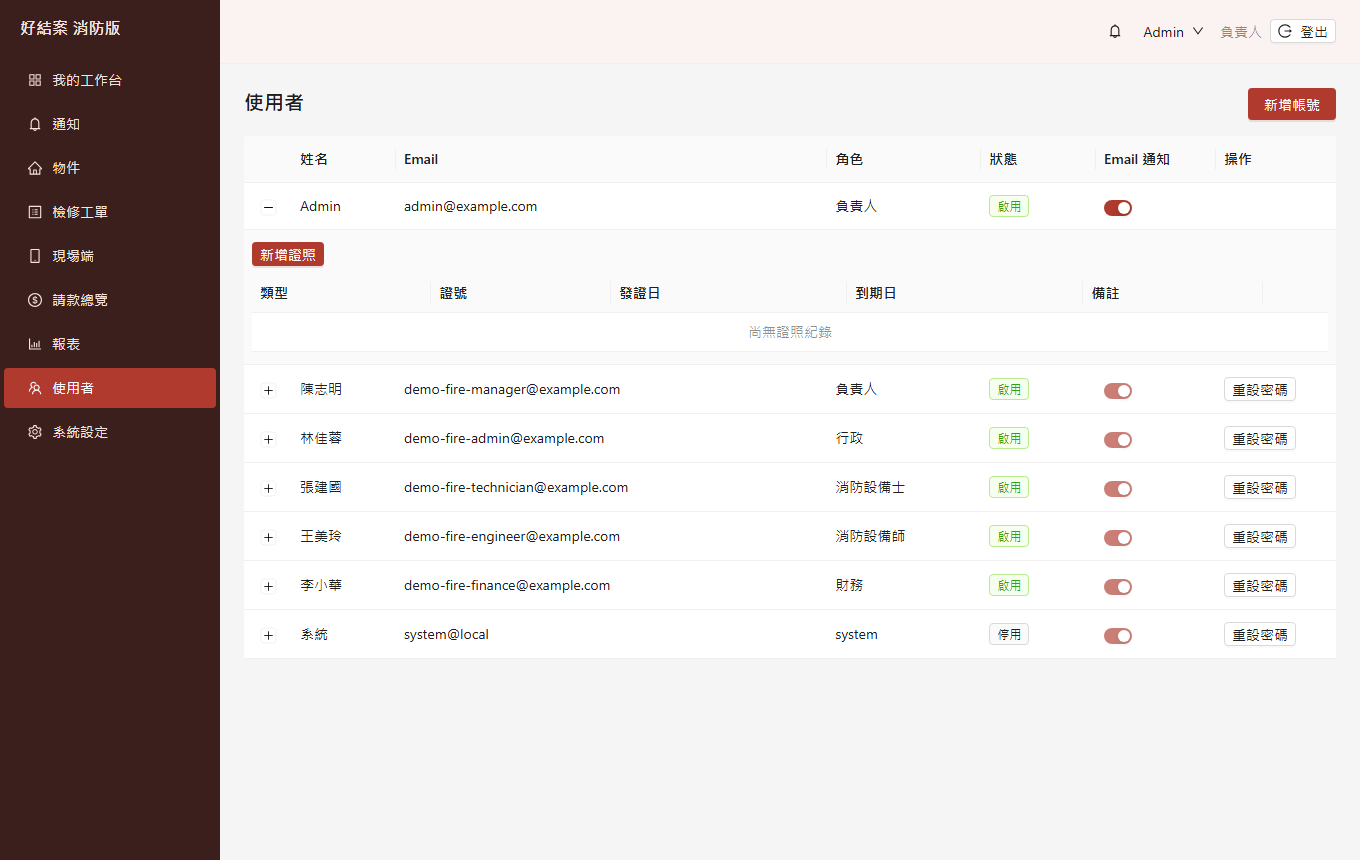The image size is (1360, 860).
Task: Open 我的工作台 in the sidebar
Action: click(x=110, y=80)
